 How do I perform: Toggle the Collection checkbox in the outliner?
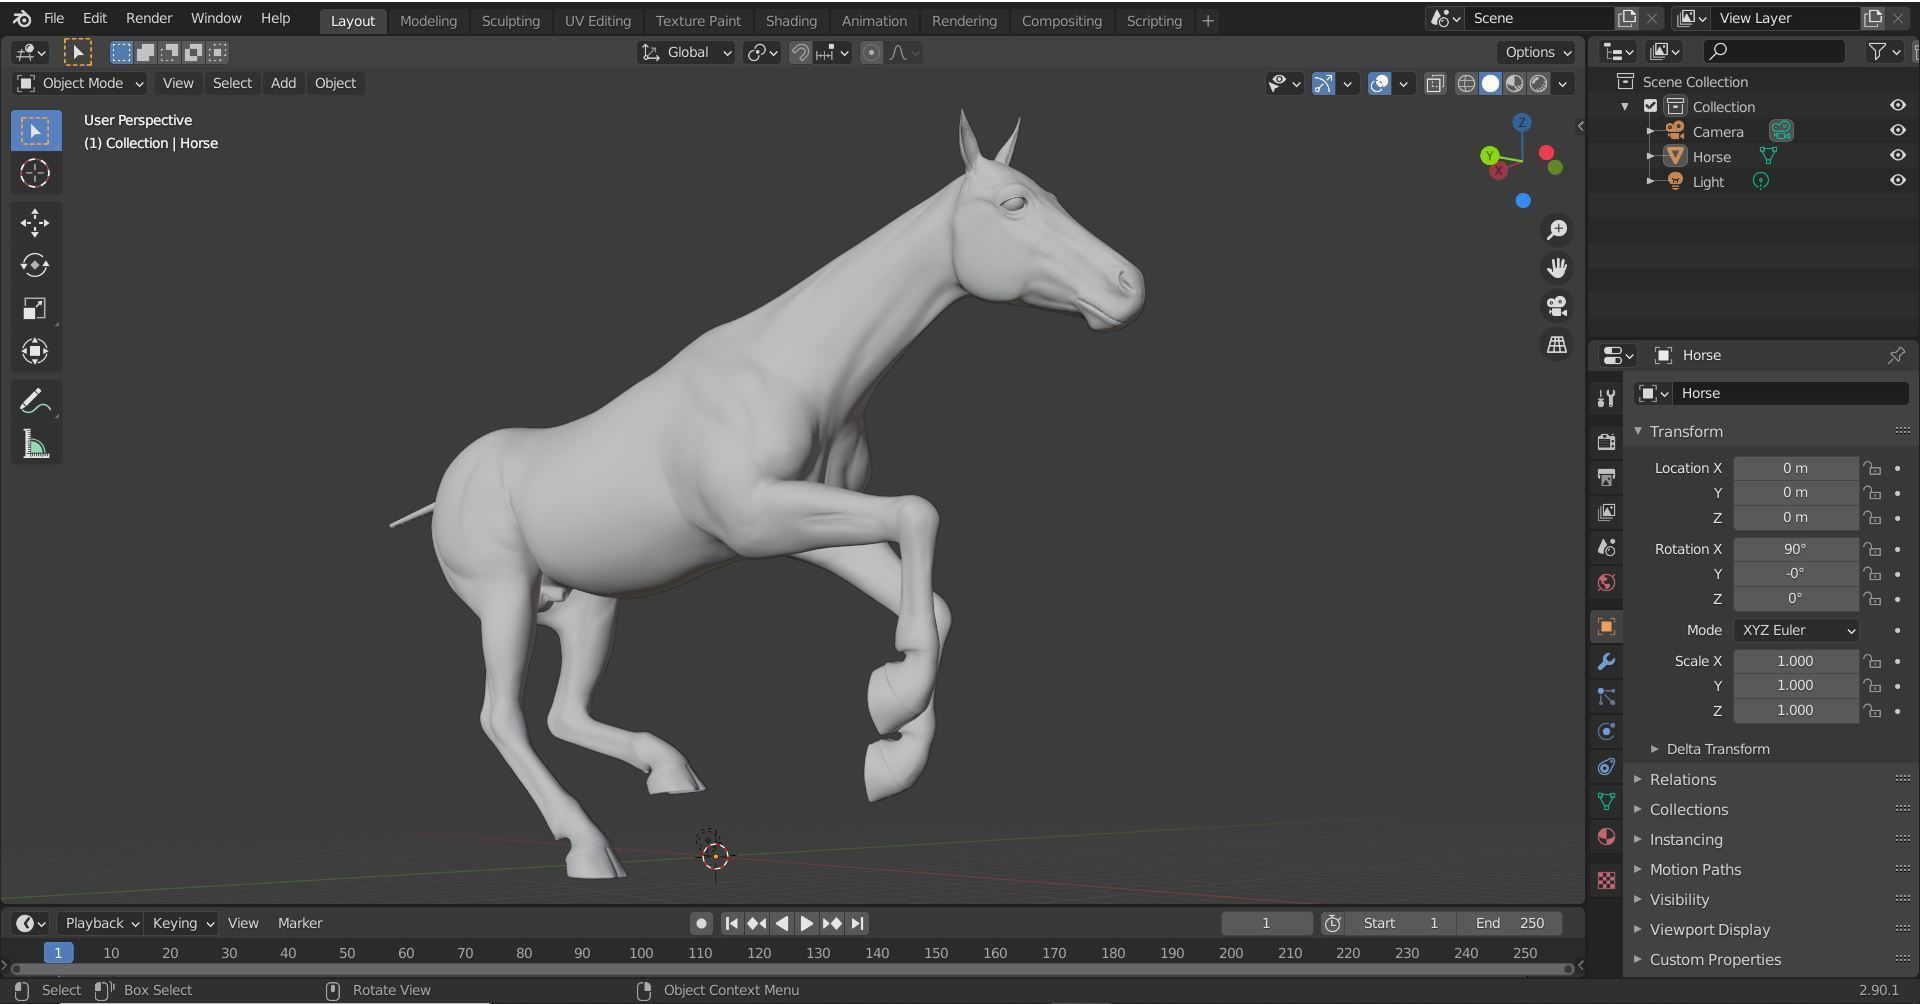[1650, 105]
